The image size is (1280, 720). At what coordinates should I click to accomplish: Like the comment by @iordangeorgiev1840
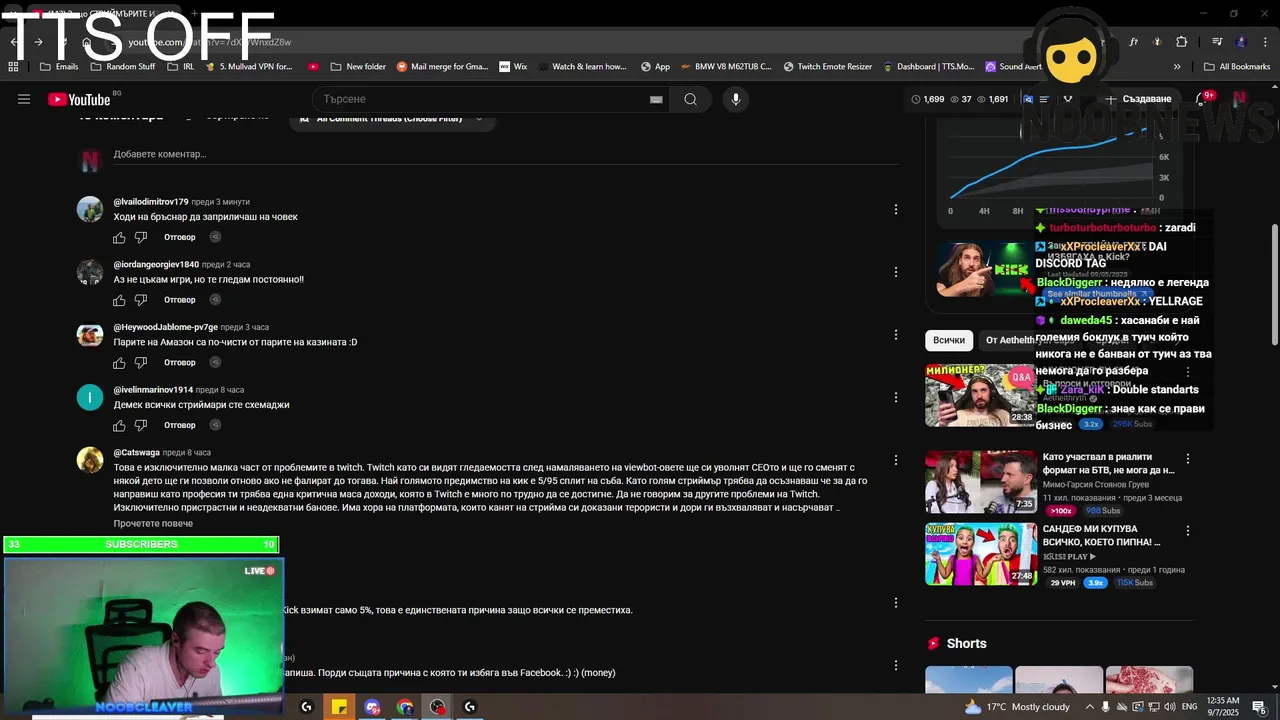click(120, 300)
